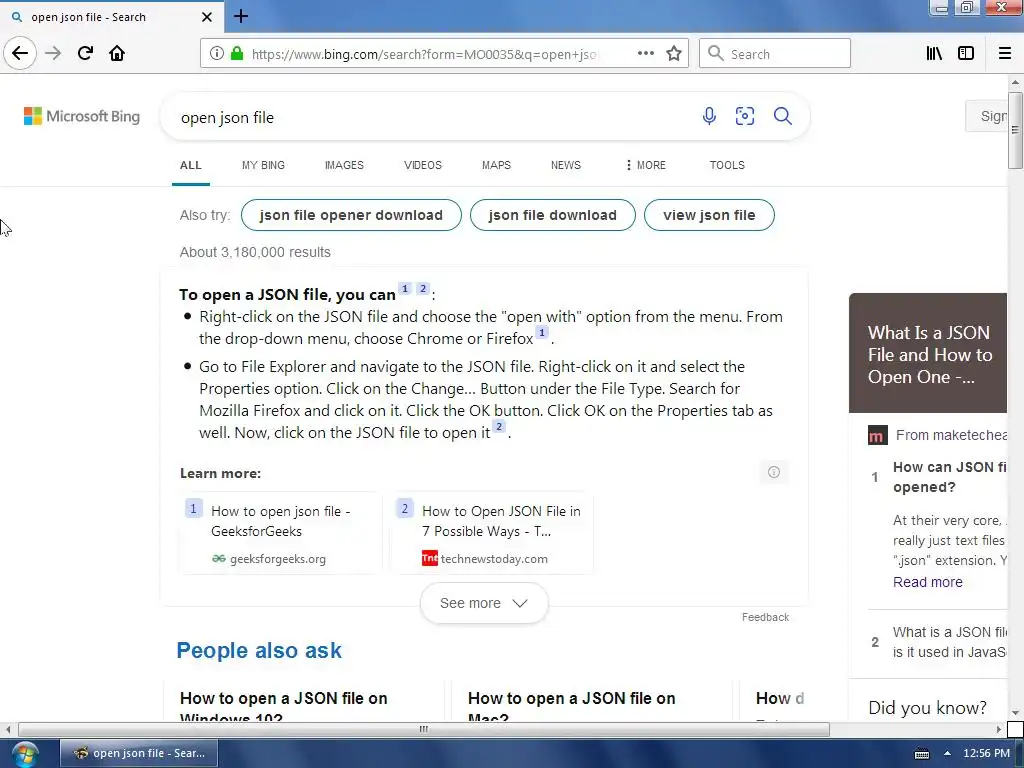Image resolution: width=1024 pixels, height=768 pixels.
Task: Show site information icon in address bar
Action: pyautogui.click(x=217, y=54)
